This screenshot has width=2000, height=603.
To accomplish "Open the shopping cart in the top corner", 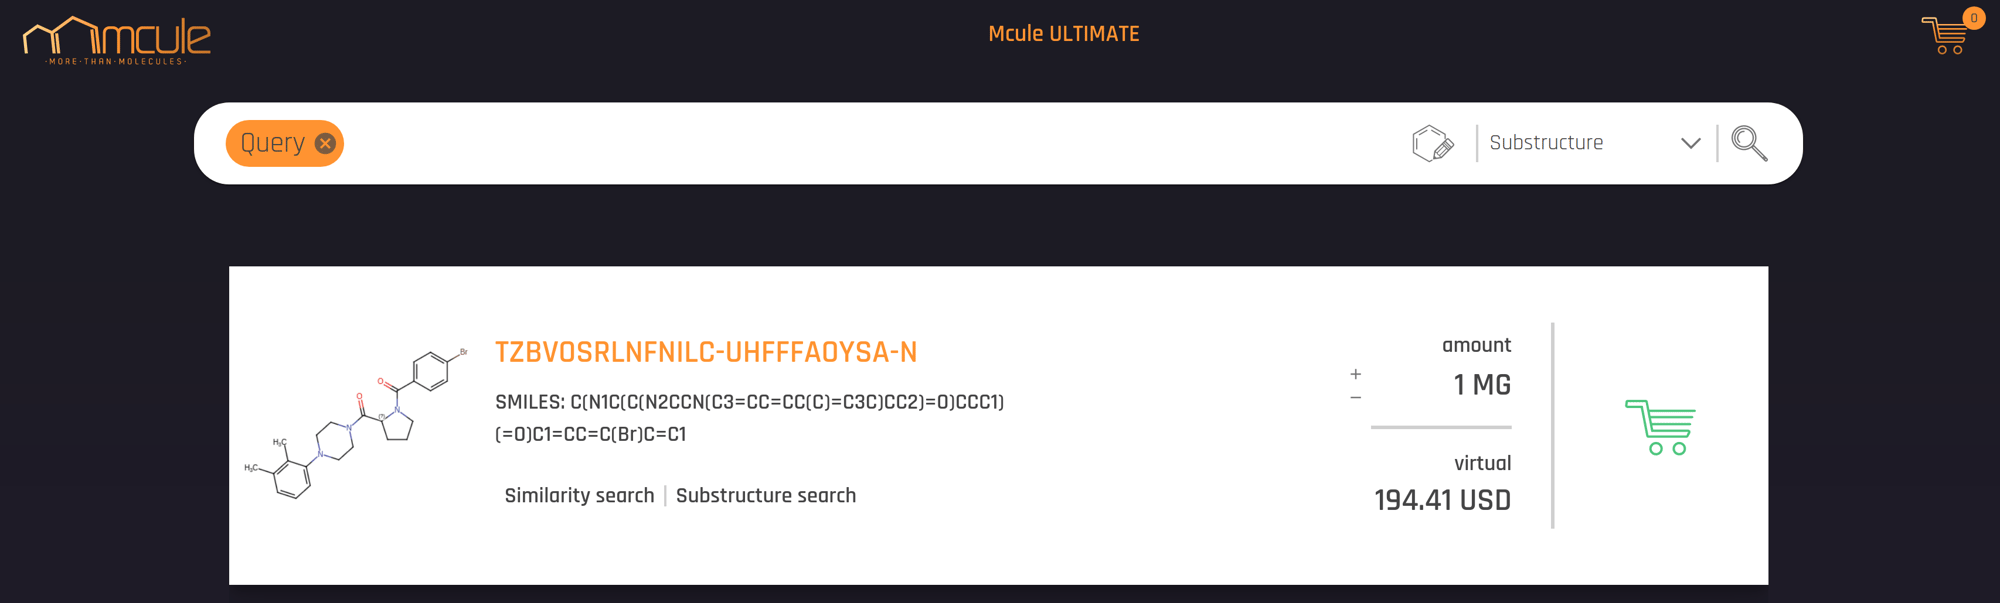I will tap(1945, 37).
